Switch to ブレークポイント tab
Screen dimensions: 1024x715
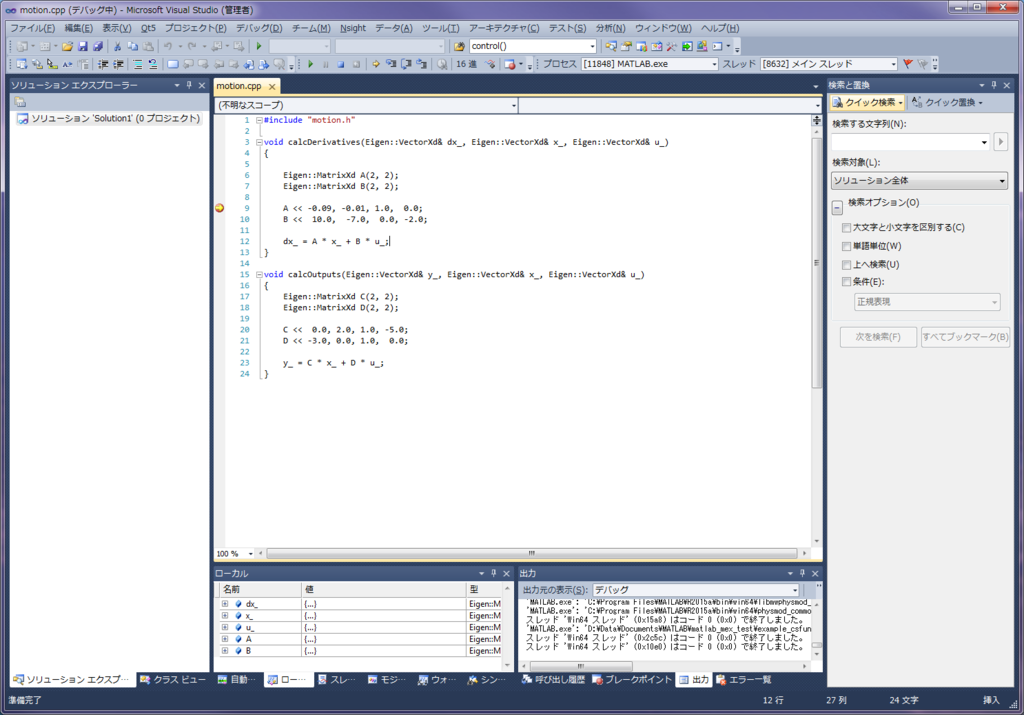point(632,680)
